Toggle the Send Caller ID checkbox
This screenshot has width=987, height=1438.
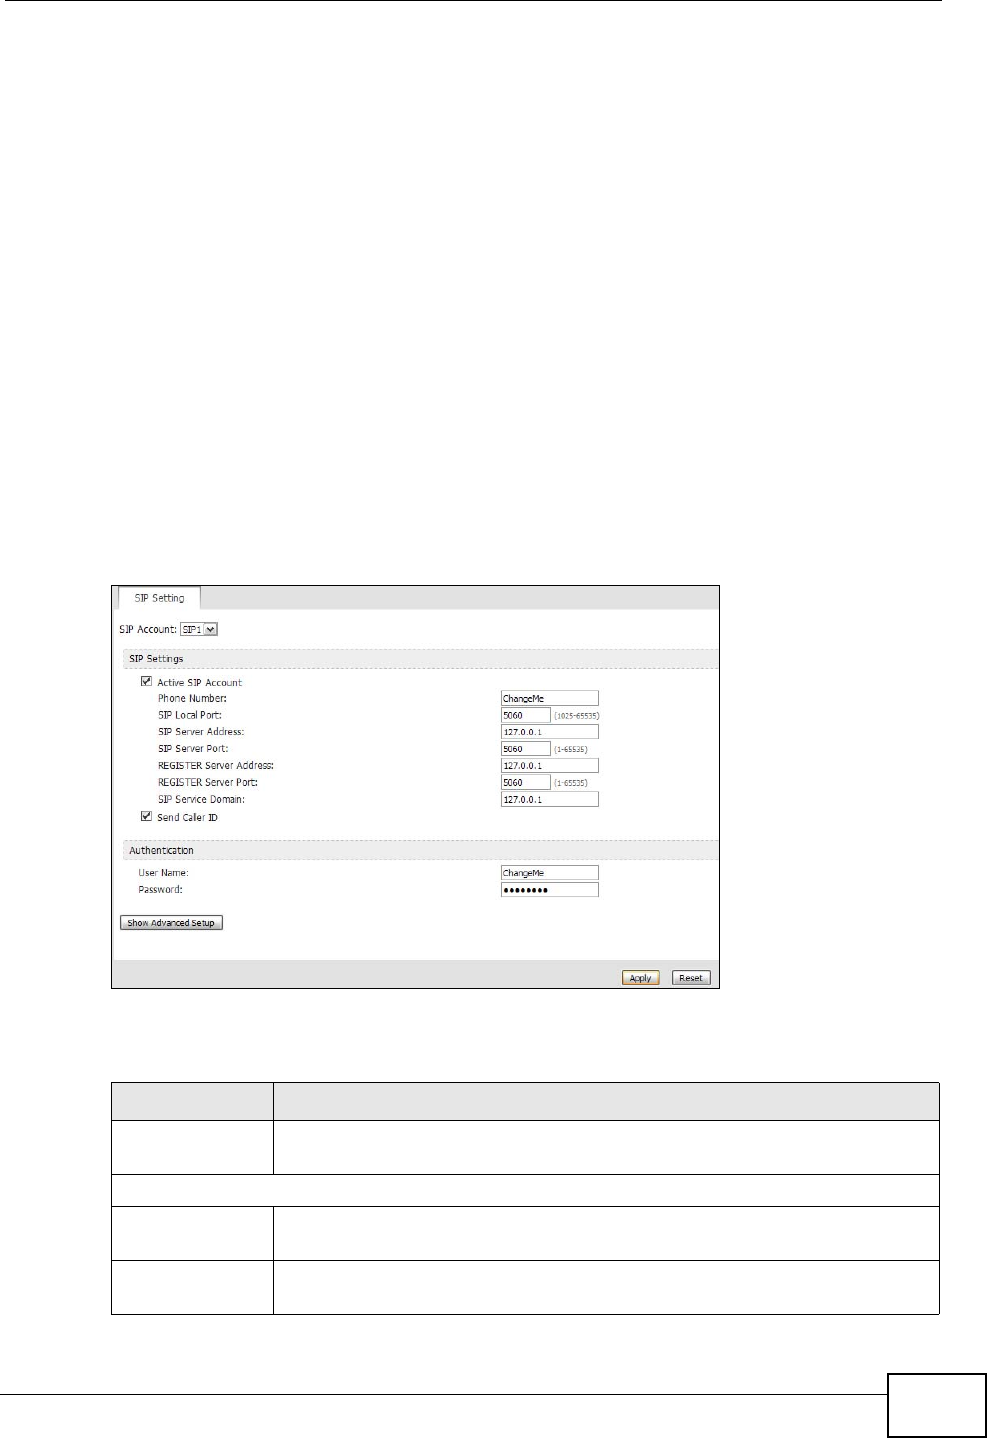click(146, 816)
